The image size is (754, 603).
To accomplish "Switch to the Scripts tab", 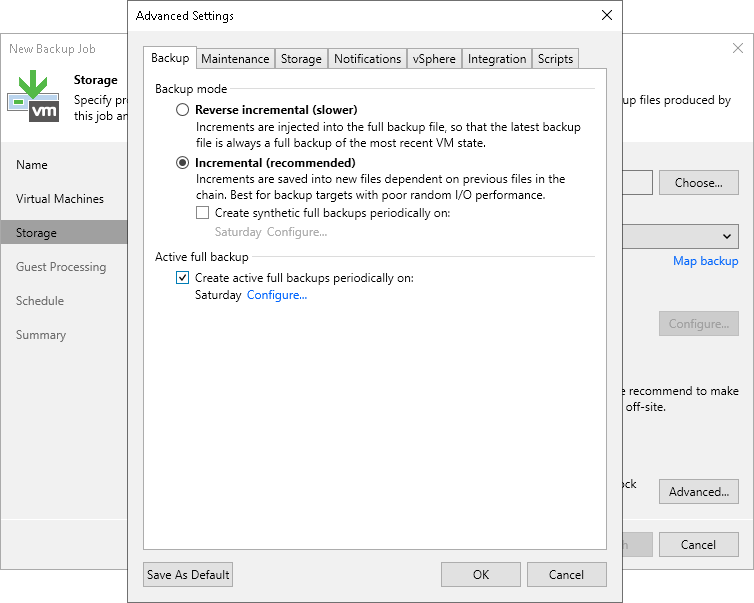I will (x=555, y=59).
